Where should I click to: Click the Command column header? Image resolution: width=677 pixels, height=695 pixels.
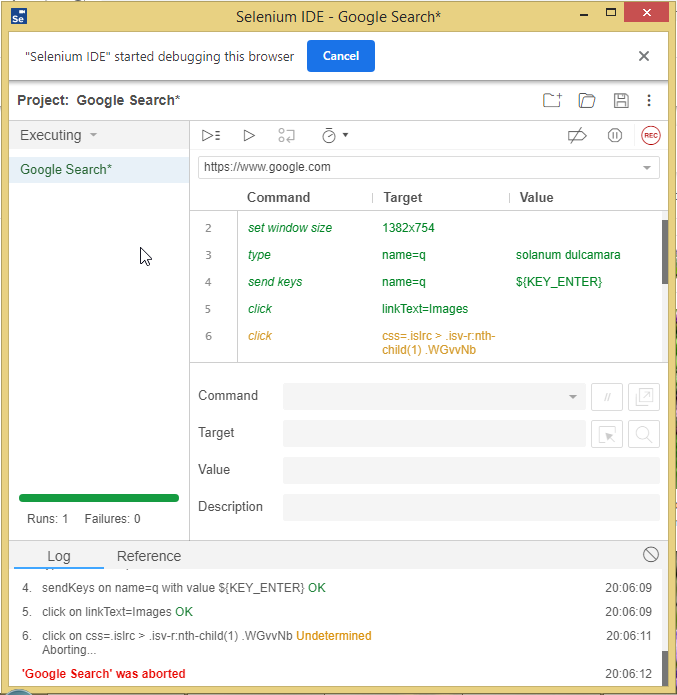coord(278,197)
